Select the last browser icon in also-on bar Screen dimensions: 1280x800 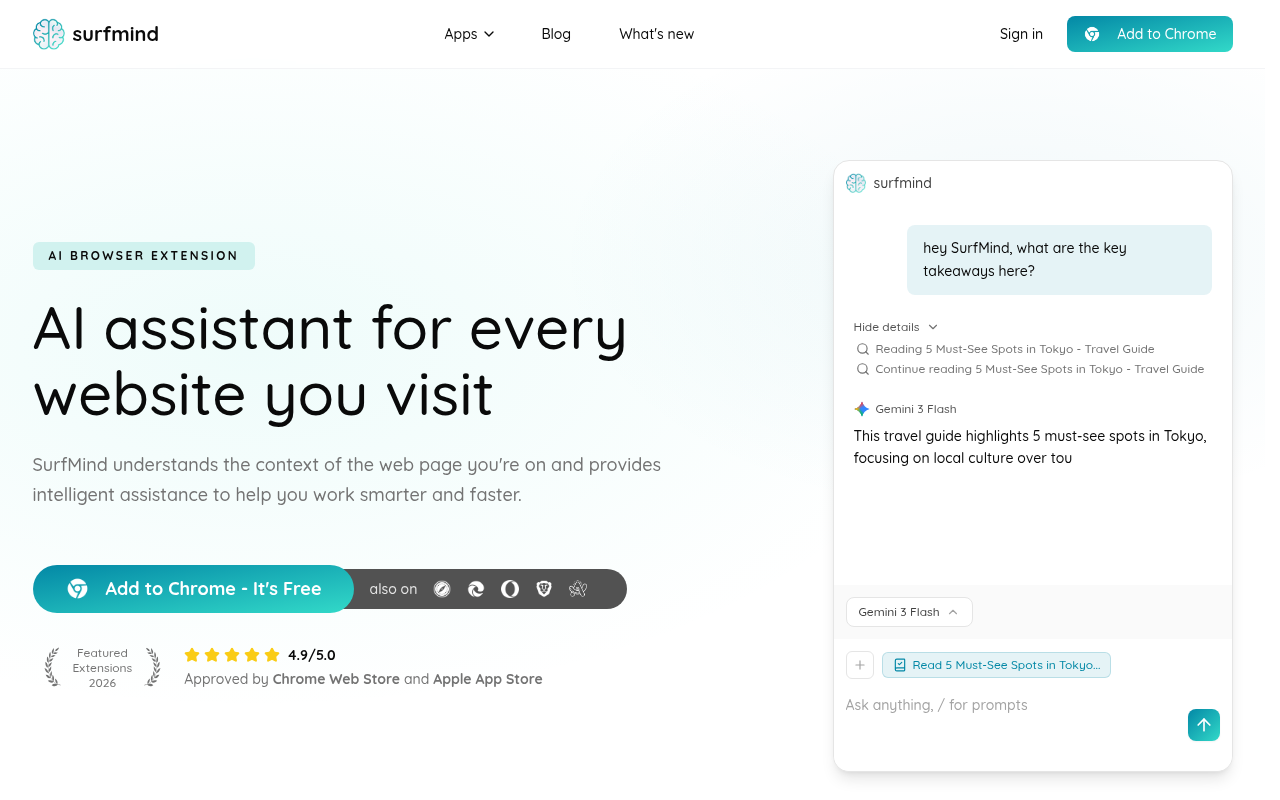coord(577,589)
